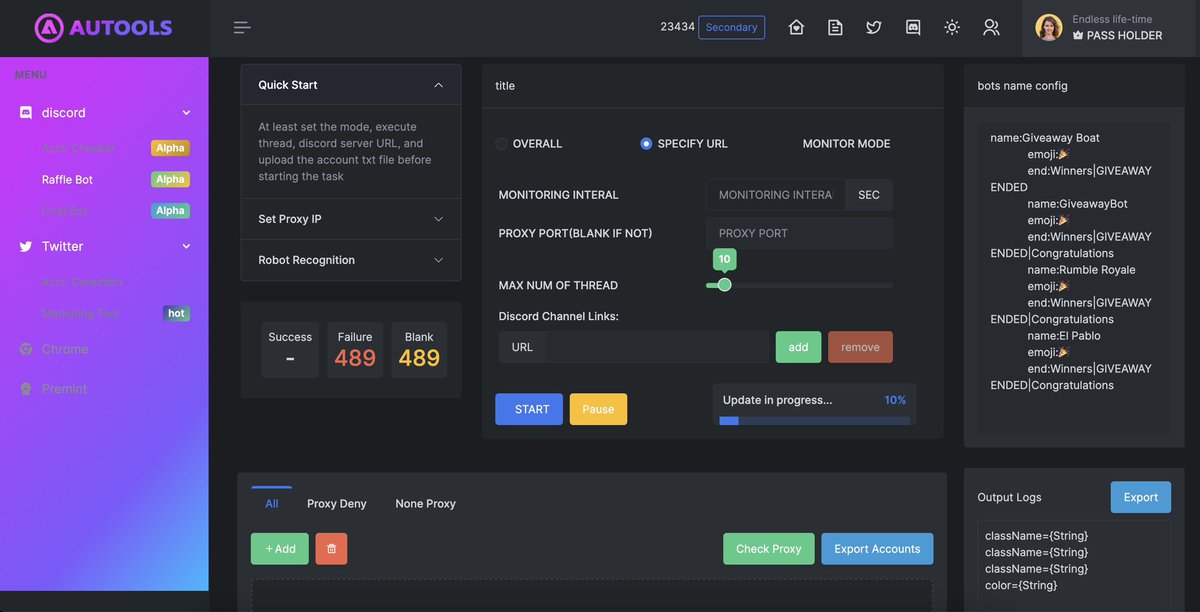This screenshot has height=612, width=1200.
Task: Click the SEC unit label
Action: tap(869, 195)
